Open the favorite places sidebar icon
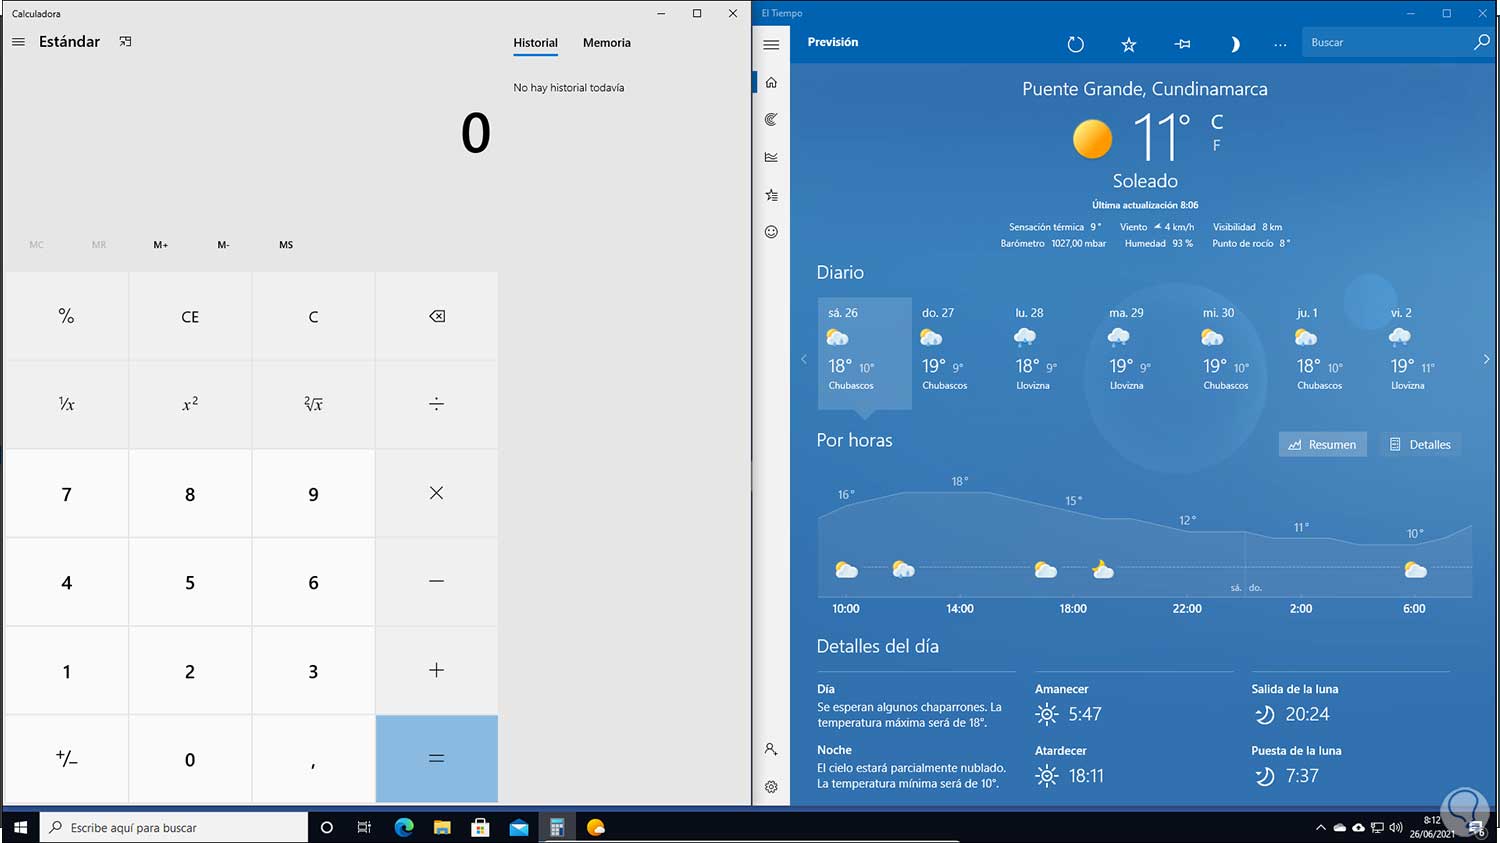The image size is (1500, 843). point(771,195)
